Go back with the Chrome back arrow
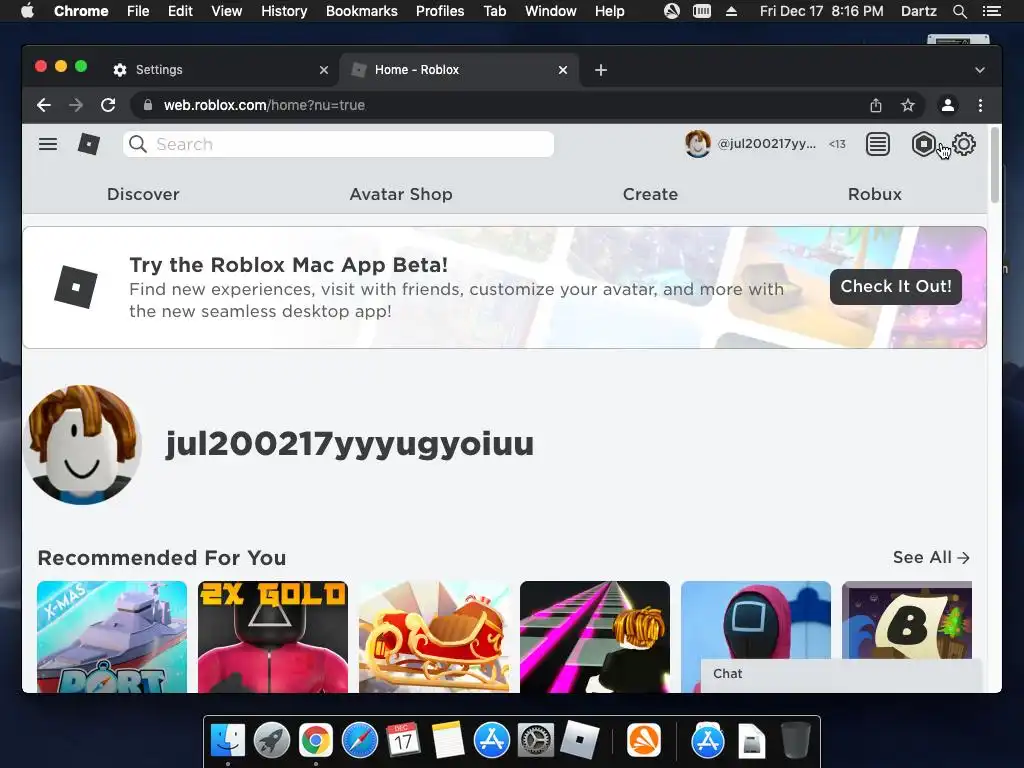Image resolution: width=1024 pixels, height=768 pixels. [44, 105]
